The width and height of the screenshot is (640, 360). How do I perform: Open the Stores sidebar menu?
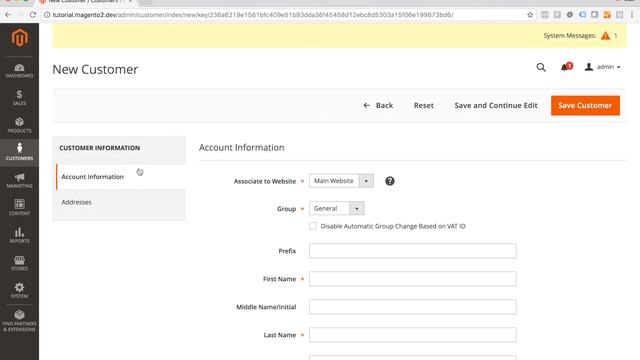pyautogui.click(x=19, y=263)
